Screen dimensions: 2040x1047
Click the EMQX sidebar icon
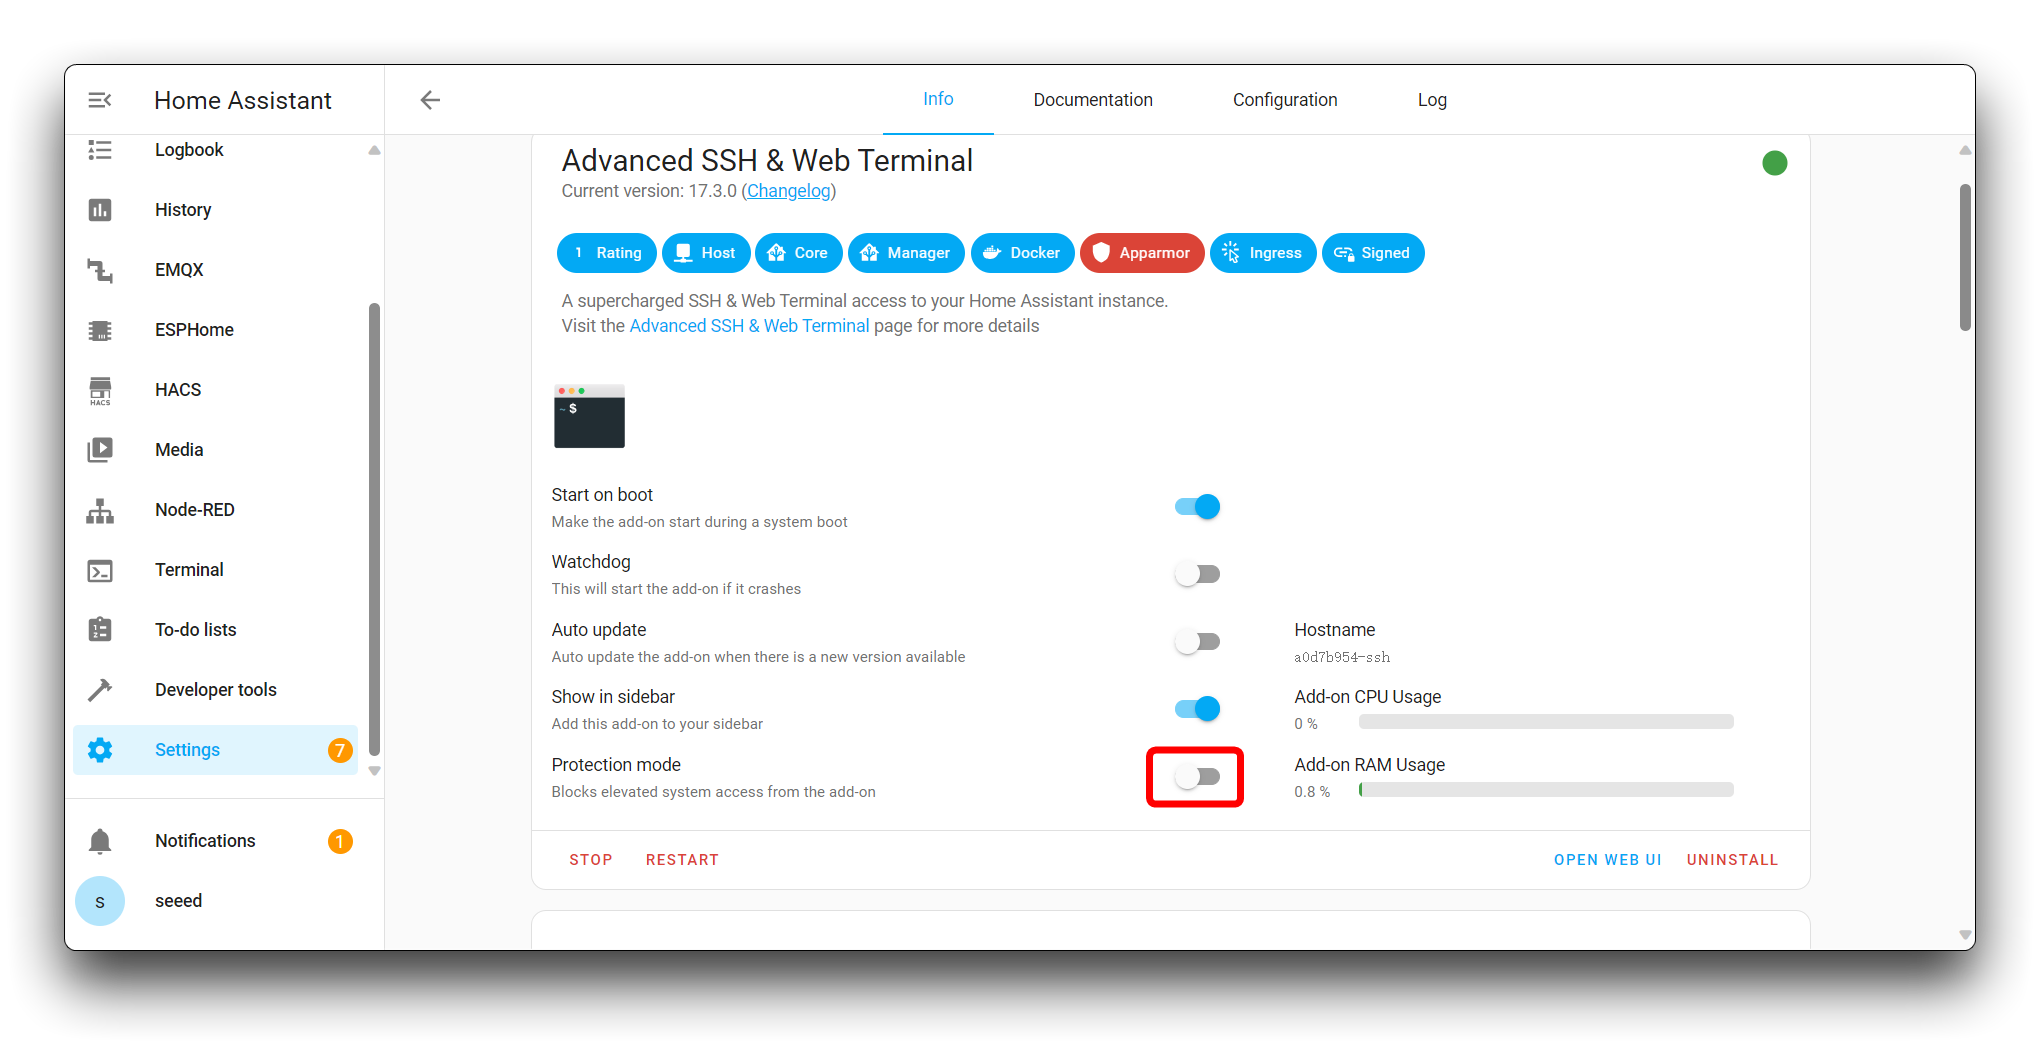coord(100,270)
